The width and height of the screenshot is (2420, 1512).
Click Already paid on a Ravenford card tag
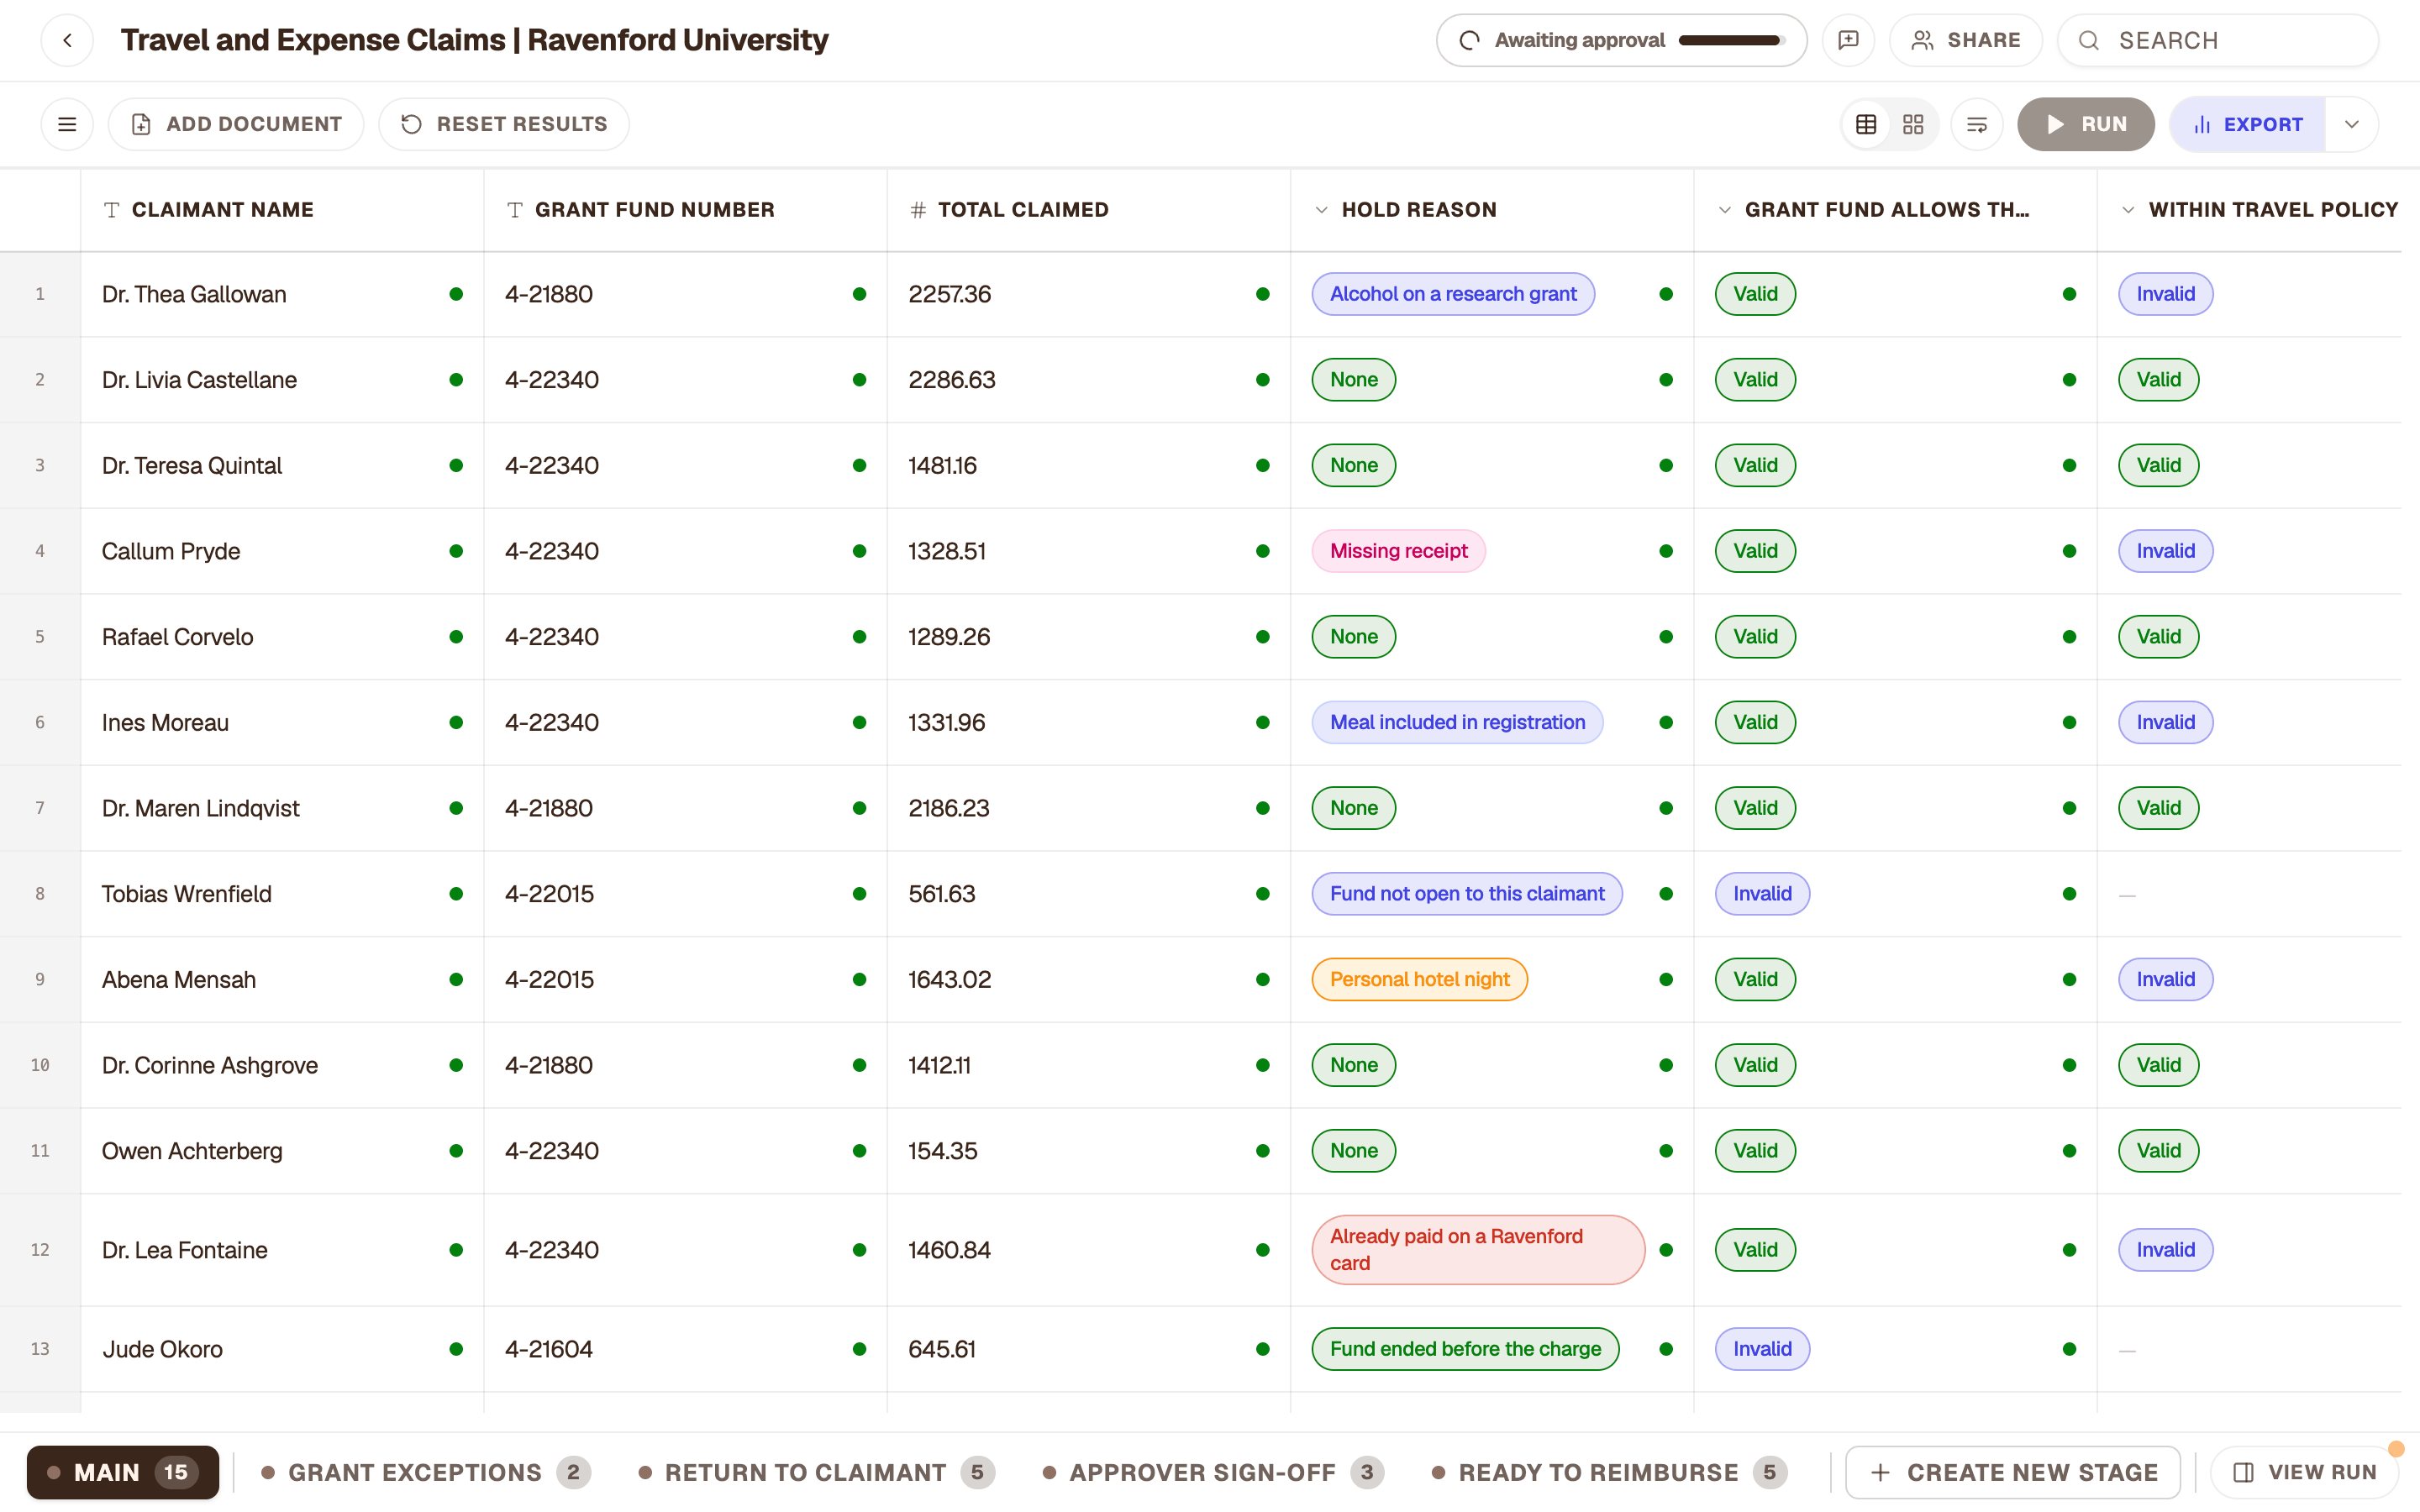[x=1478, y=1250]
